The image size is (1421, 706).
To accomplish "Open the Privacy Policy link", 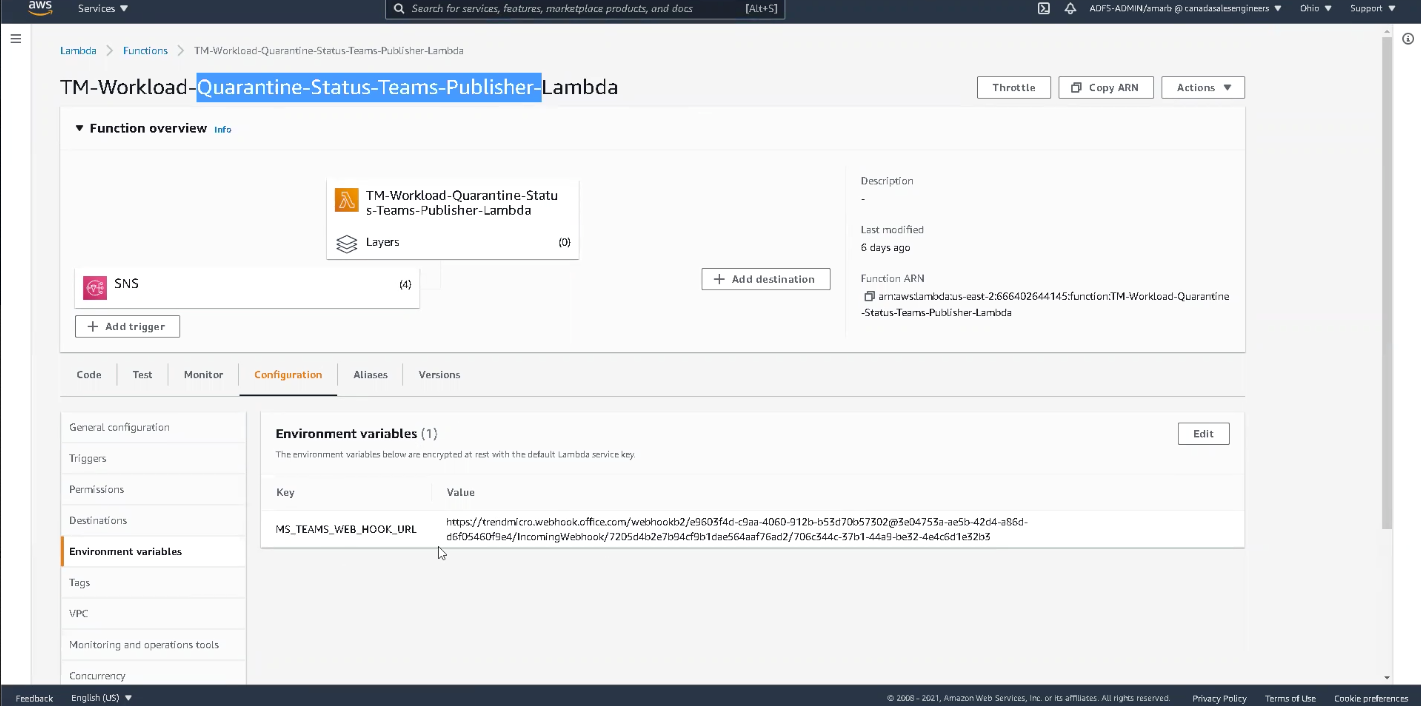I will tap(1219, 698).
